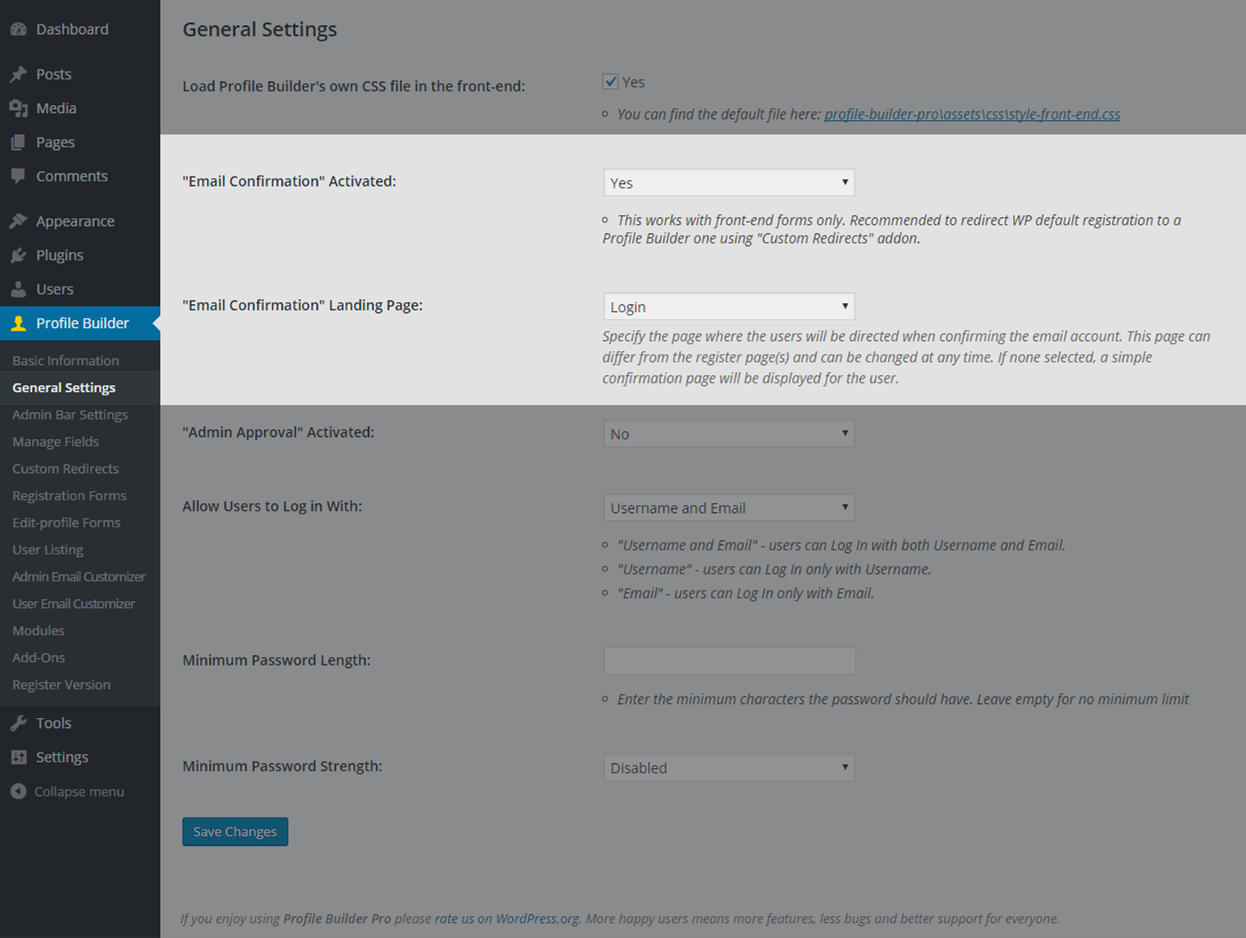Open the style-front-end.css file link
The height and width of the screenshot is (938, 1246).
tap(972, 114)
